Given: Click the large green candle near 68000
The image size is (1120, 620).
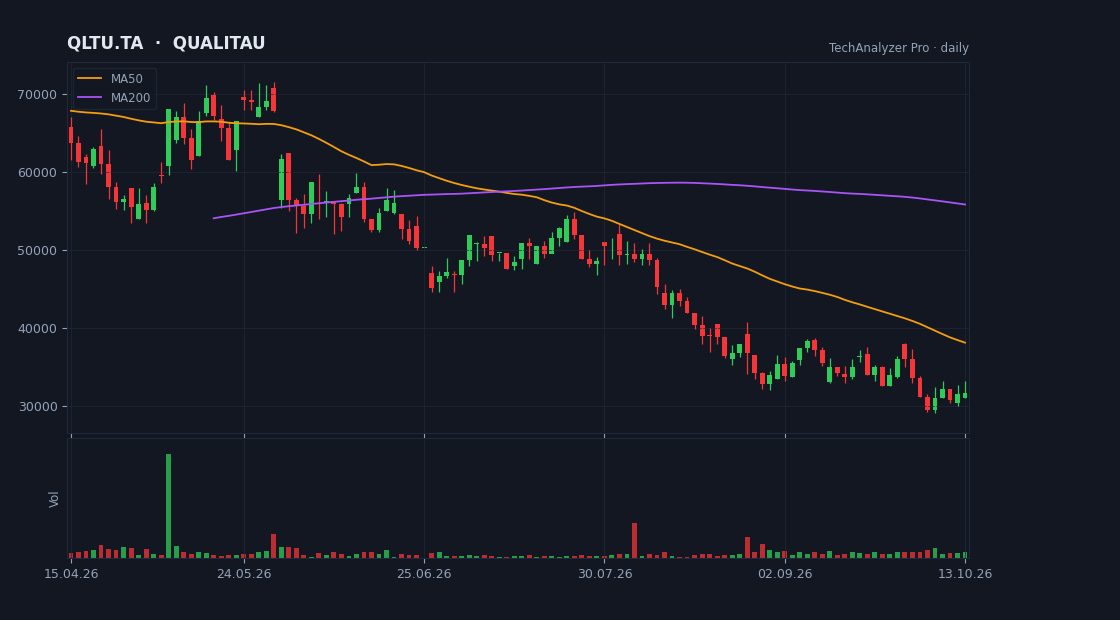Looking at the screenshot, I should [169, 138].
